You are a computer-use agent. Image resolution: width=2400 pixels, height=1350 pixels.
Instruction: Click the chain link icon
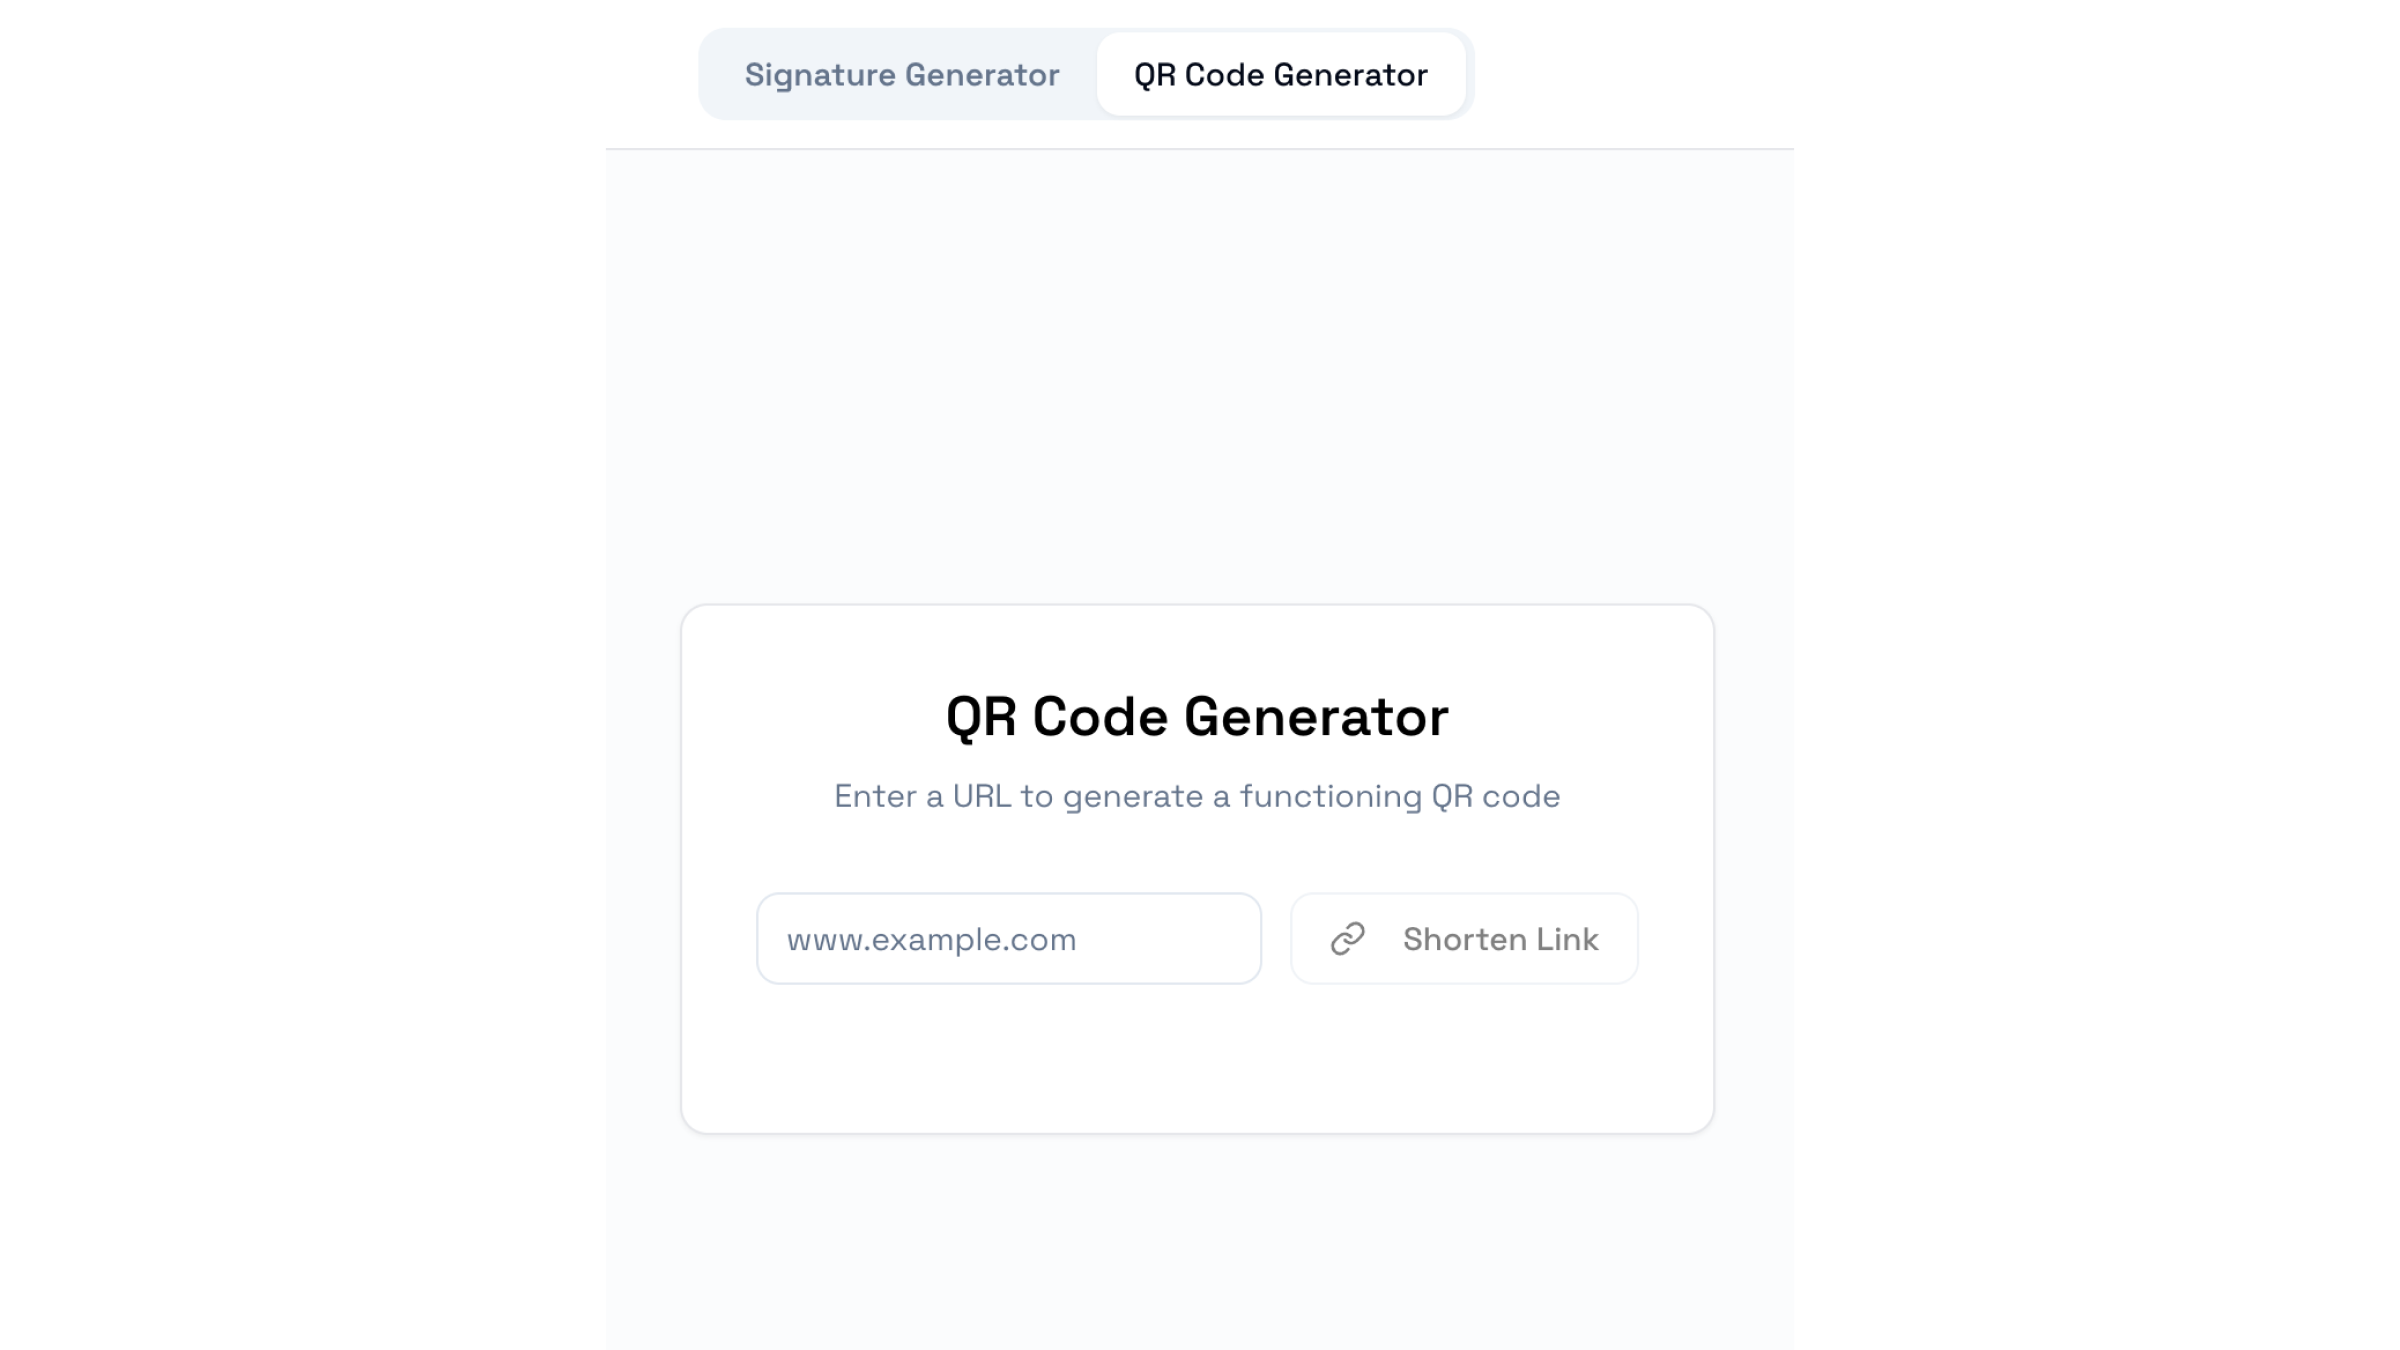1347,939
